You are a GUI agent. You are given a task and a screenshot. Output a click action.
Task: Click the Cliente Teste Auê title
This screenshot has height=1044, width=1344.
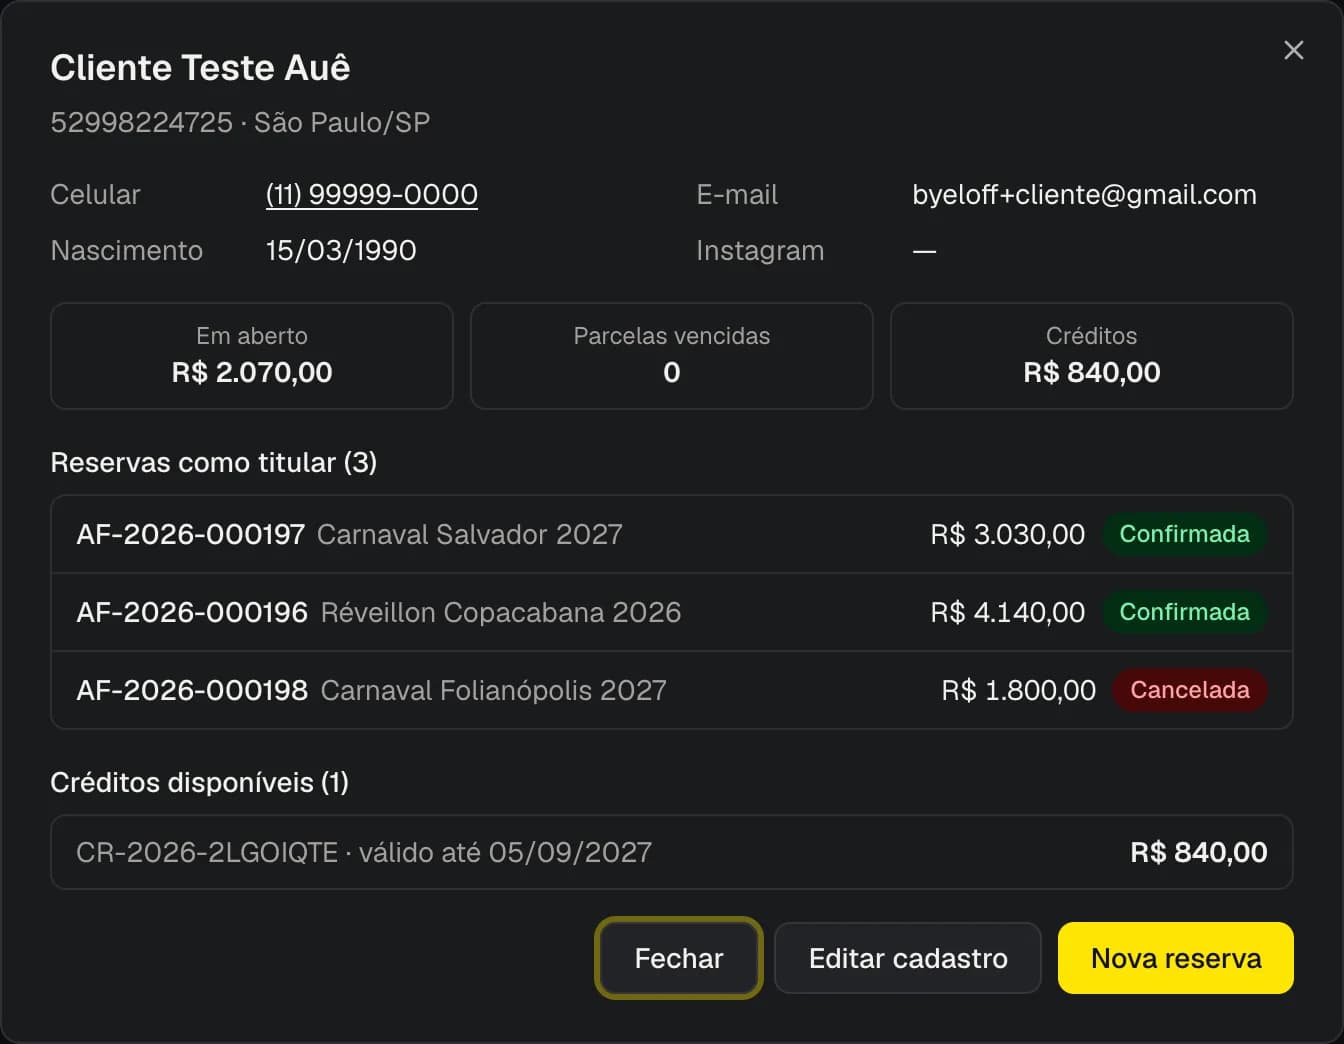click(x=200, y=67)
